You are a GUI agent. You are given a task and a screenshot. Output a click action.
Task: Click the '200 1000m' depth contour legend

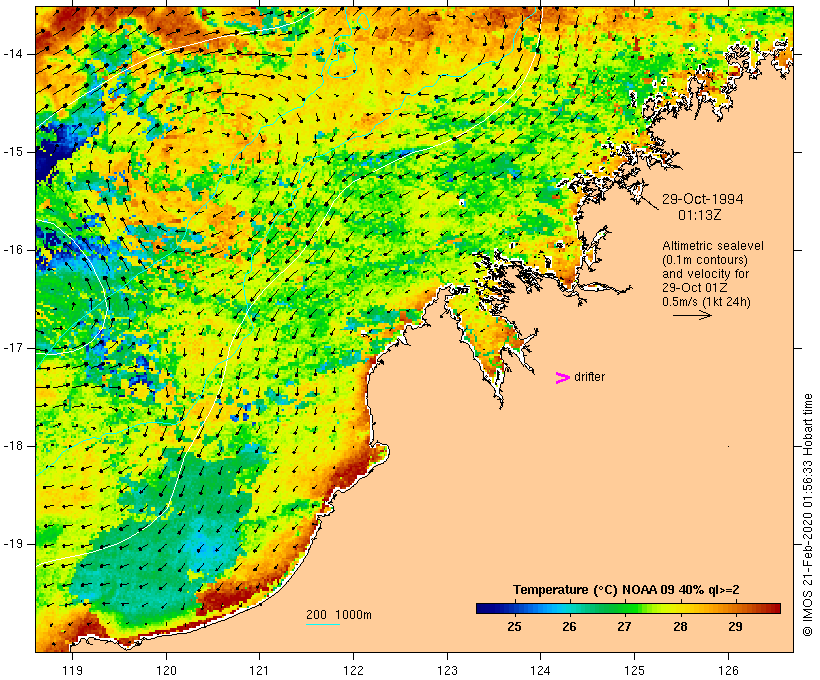[x=339, y=615]
